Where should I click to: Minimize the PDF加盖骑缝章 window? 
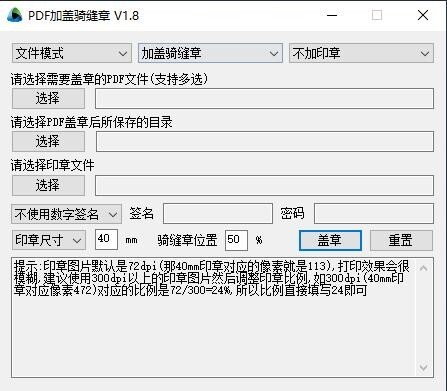[x=332, y=15]
